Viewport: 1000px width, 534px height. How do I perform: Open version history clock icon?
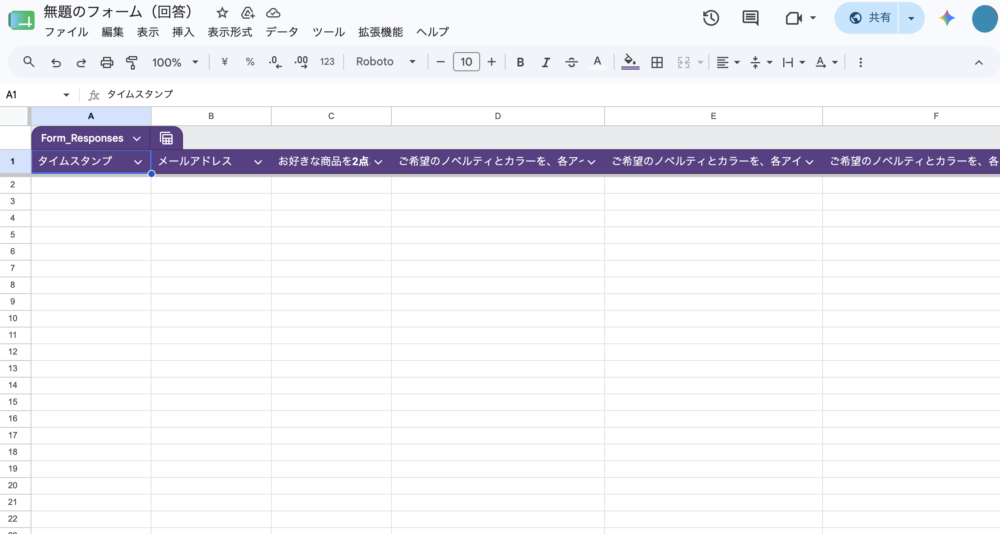tap(711, 18)
